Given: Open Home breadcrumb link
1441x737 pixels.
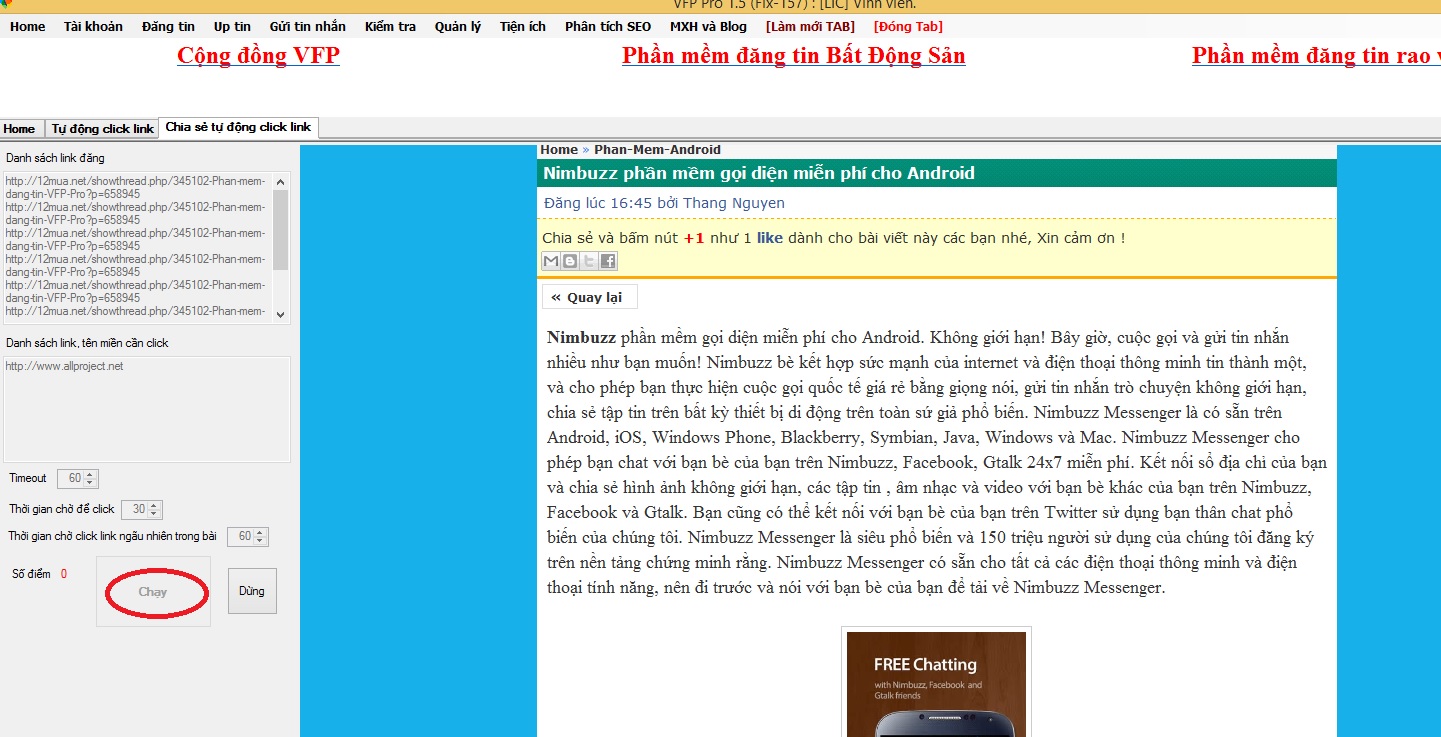Looking at the screenshot, I should click(559, 150).
